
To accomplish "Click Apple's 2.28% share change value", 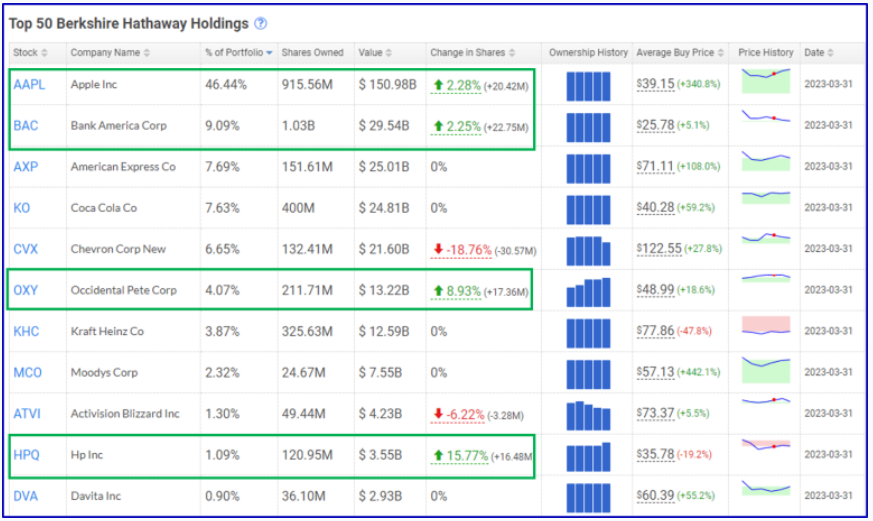I will pos(456,85).
